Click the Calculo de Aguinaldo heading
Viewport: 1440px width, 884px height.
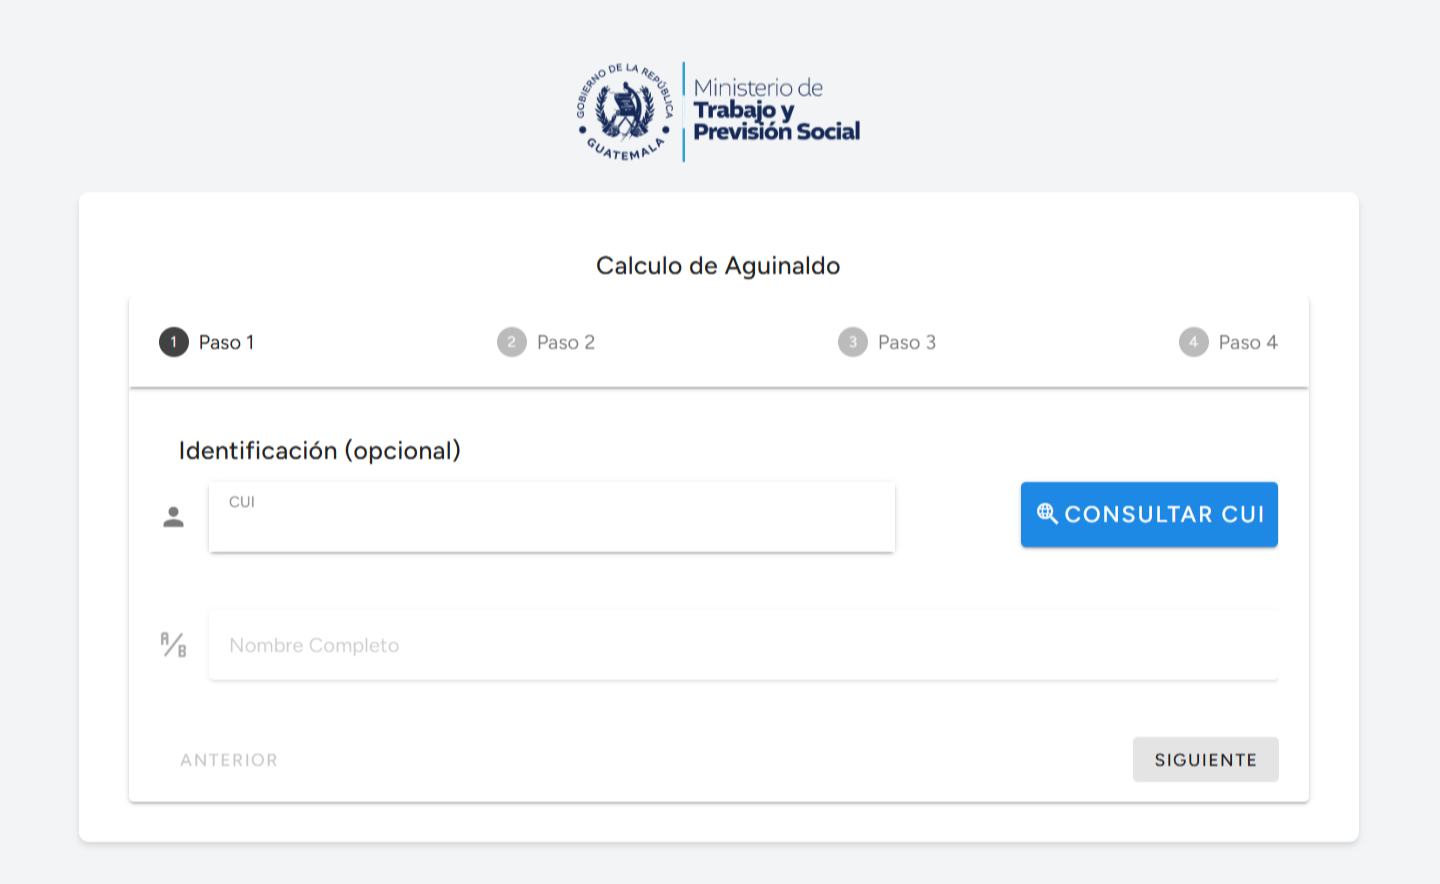coord(718,266)
